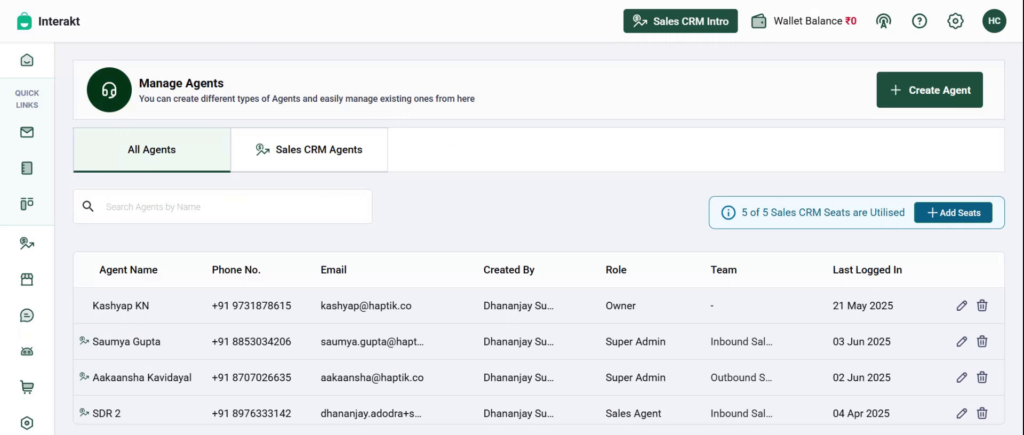The height and width of the screenshot is (435, 1024).
Task: Select the Kashyap KN agent name
Action: (121, 306)
